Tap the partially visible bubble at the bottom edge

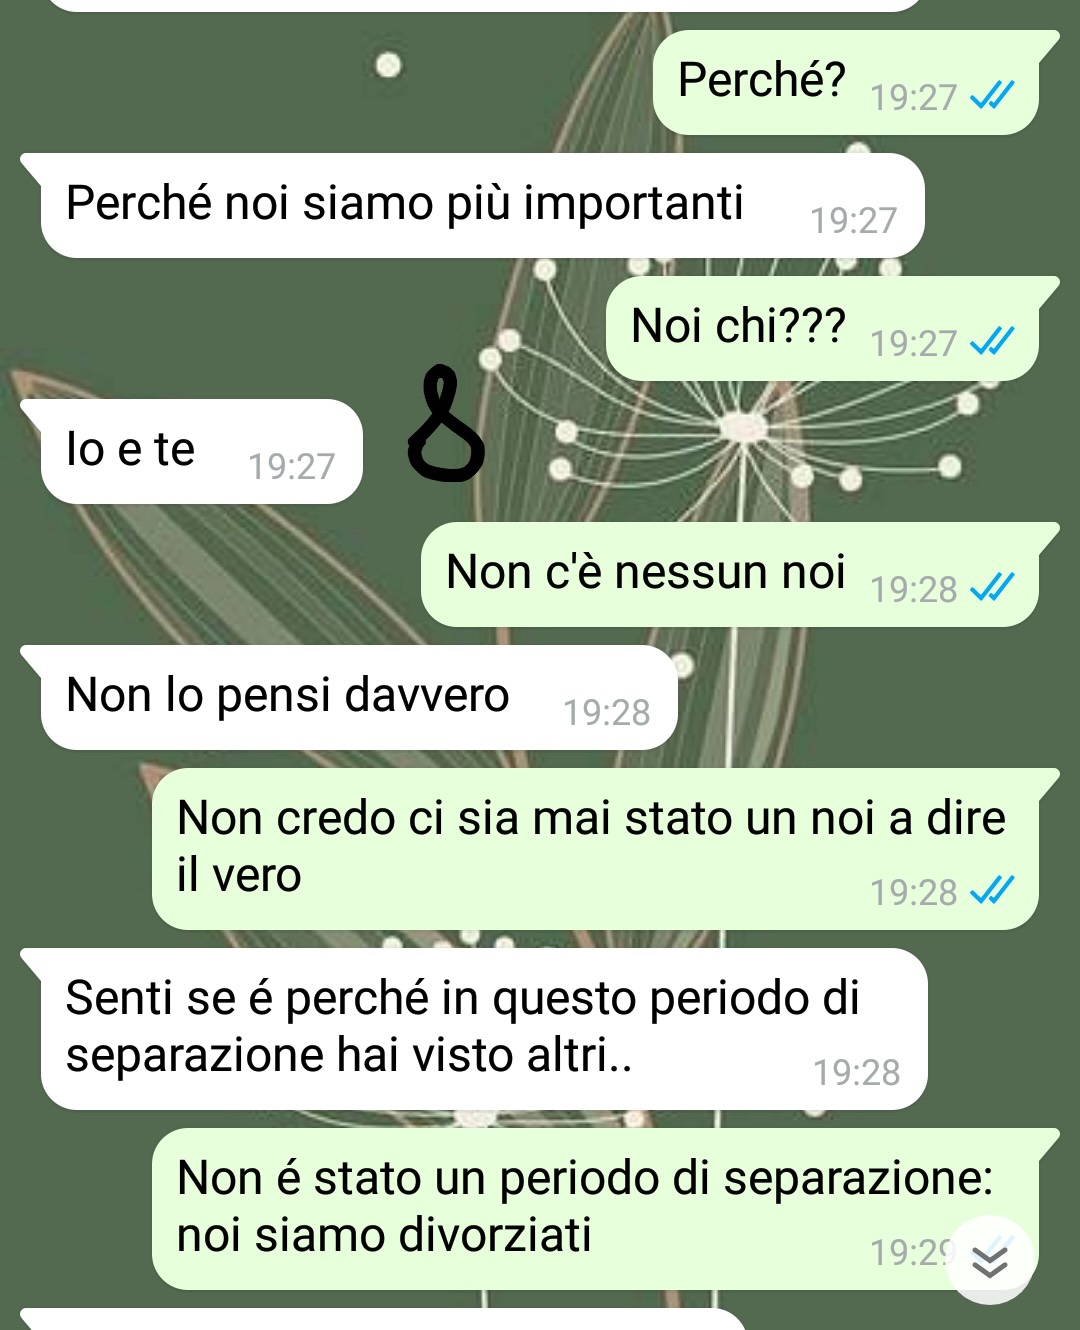(x=382, y=1319)
